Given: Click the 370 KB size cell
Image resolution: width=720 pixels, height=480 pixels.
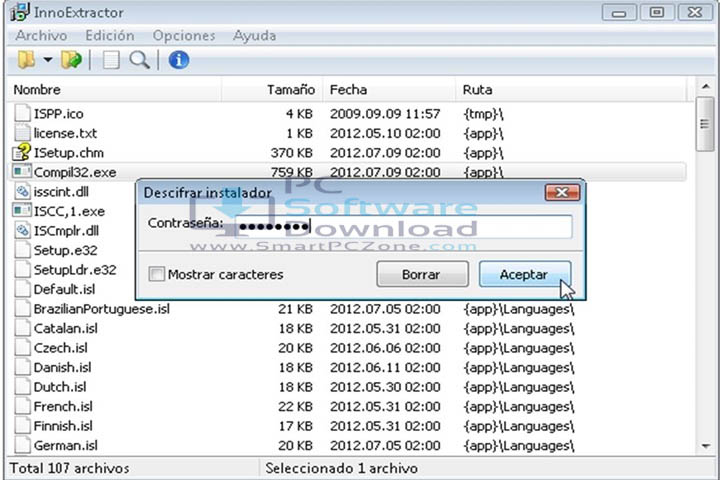Looking at the screenshot, I should pyautogui.click(x=292, y=152).
